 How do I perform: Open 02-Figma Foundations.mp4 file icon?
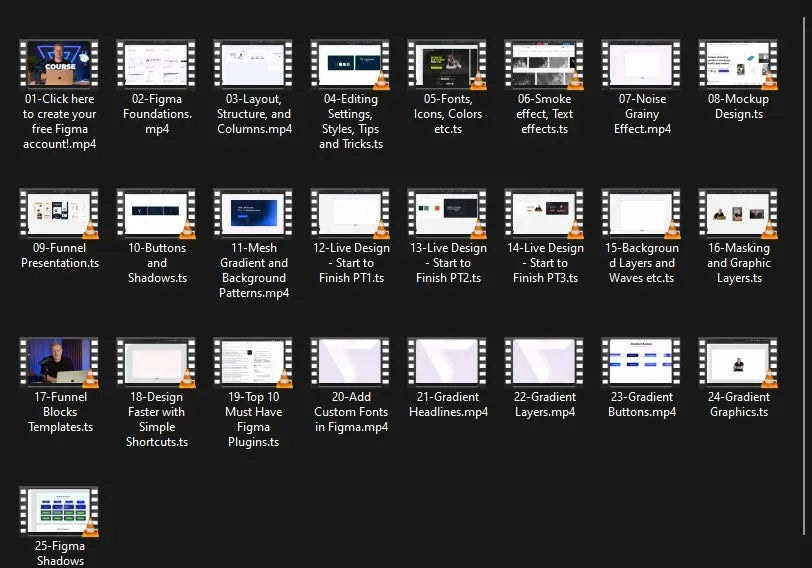pos(156,65)
